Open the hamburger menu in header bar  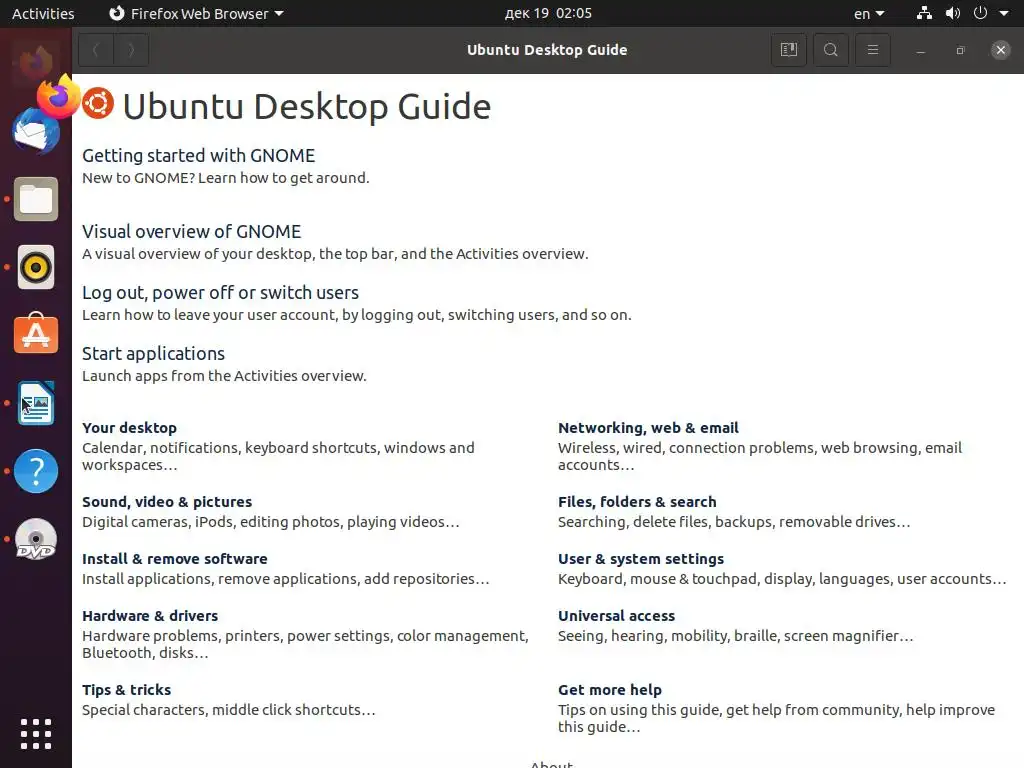pos(872,50)
